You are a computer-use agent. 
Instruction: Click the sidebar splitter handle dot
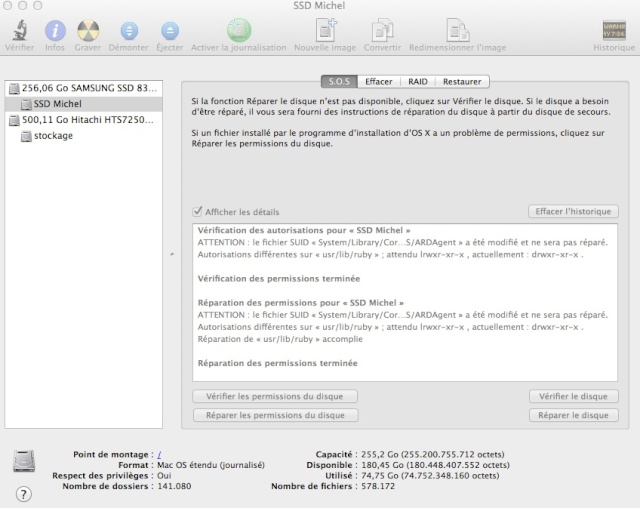tap(172, 254)
